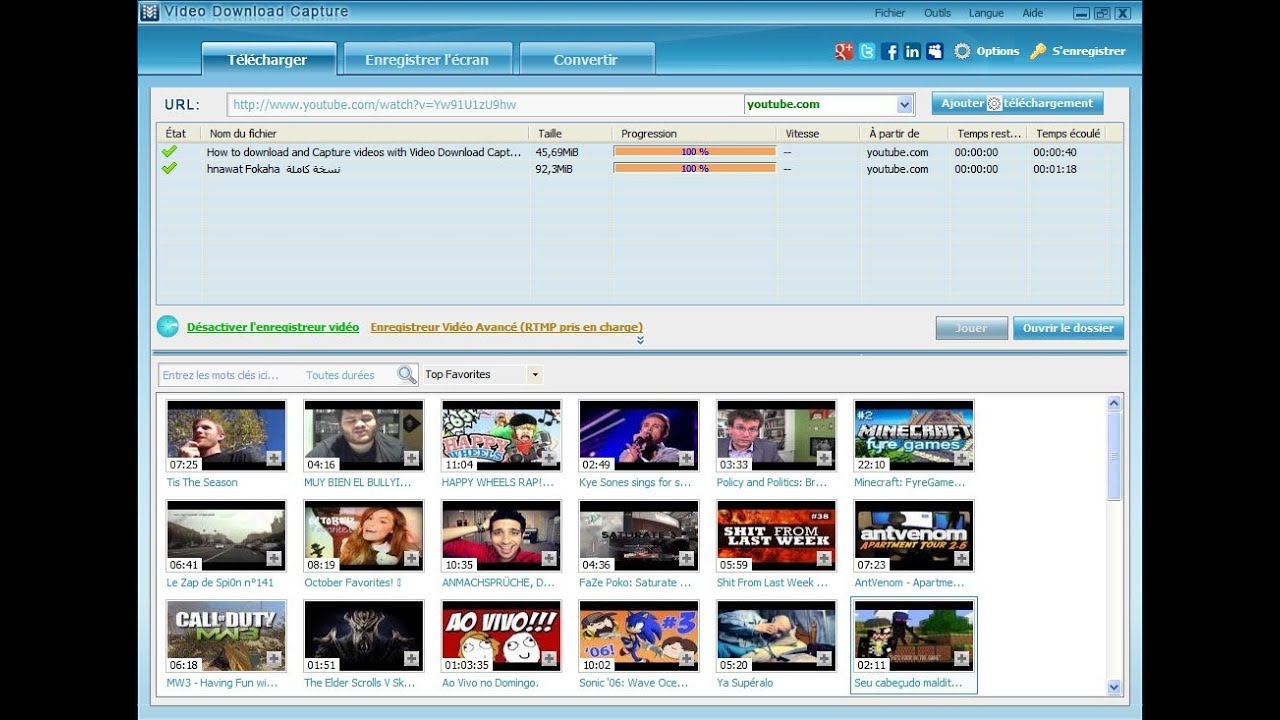The height and width of the screenshot is (720, 1280).
Task: Expand the youtube.com site dropdown
Action: pyautogui.click(x=904, y=104)
